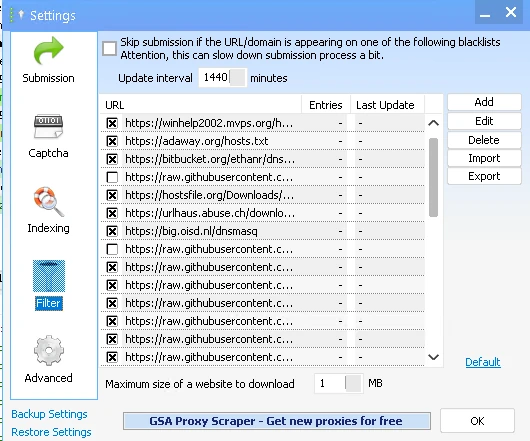Click the list scroll-up arrow

coord(433,123)
